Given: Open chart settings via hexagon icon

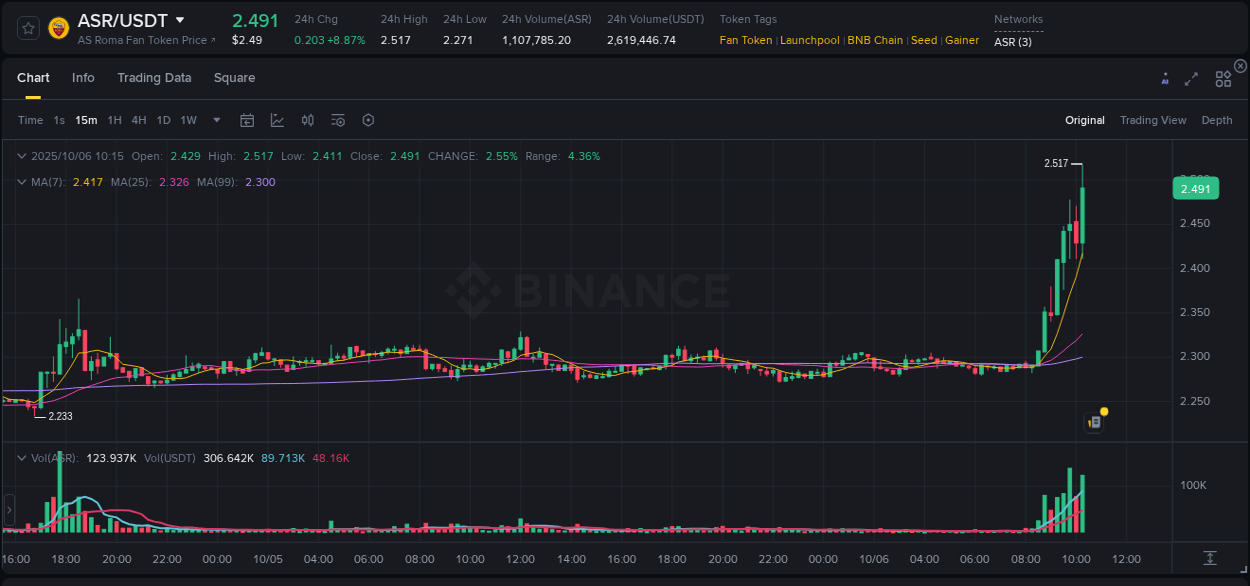Looking at the screenshot, I should 368,120.
